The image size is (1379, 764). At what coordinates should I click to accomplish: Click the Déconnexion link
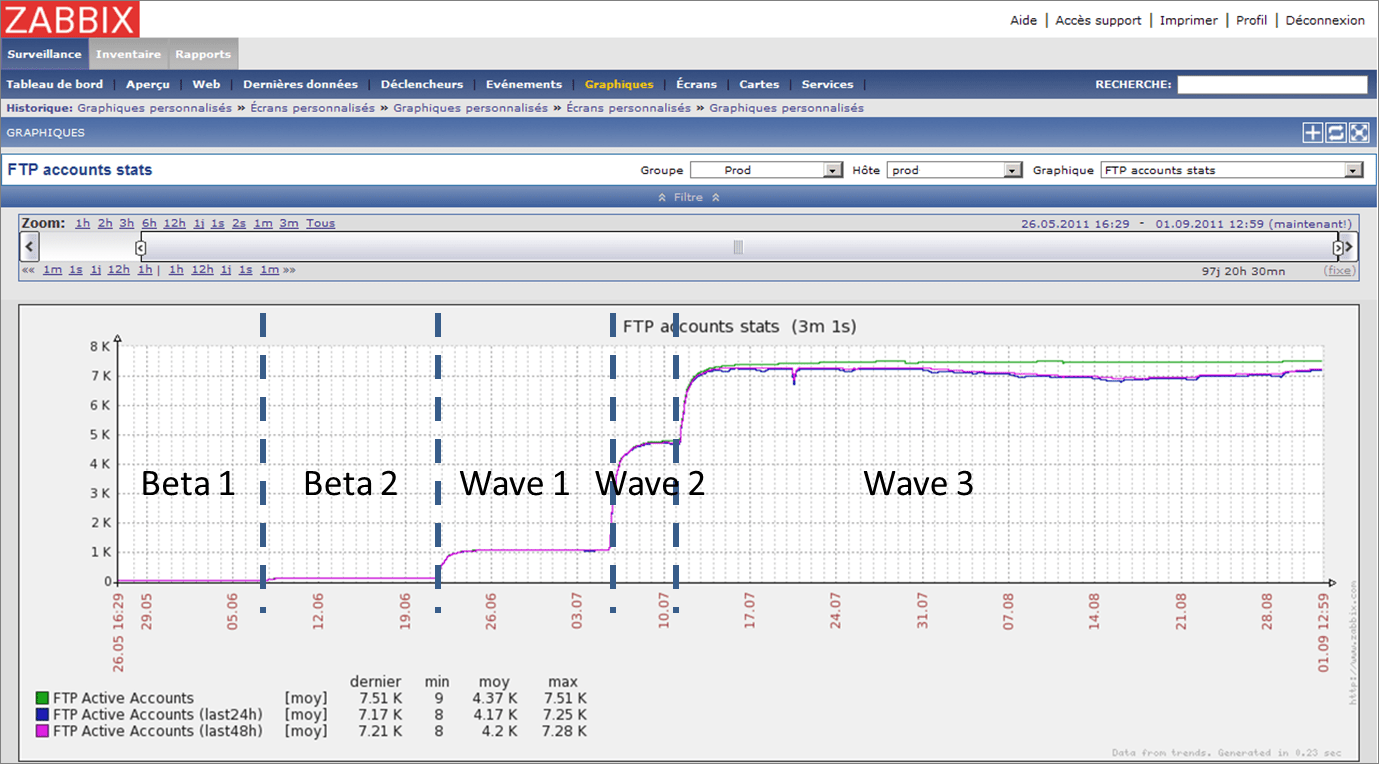pos(1324,20)
